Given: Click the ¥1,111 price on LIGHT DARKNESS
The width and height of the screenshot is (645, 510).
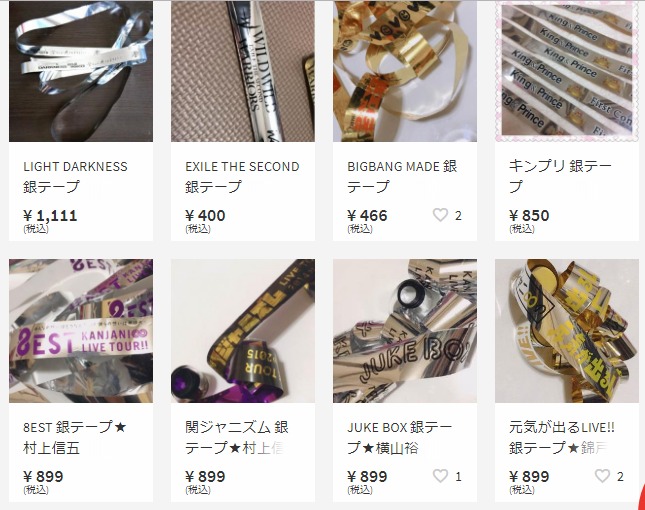Looking at the screenshot, I should tap(50, 216).
